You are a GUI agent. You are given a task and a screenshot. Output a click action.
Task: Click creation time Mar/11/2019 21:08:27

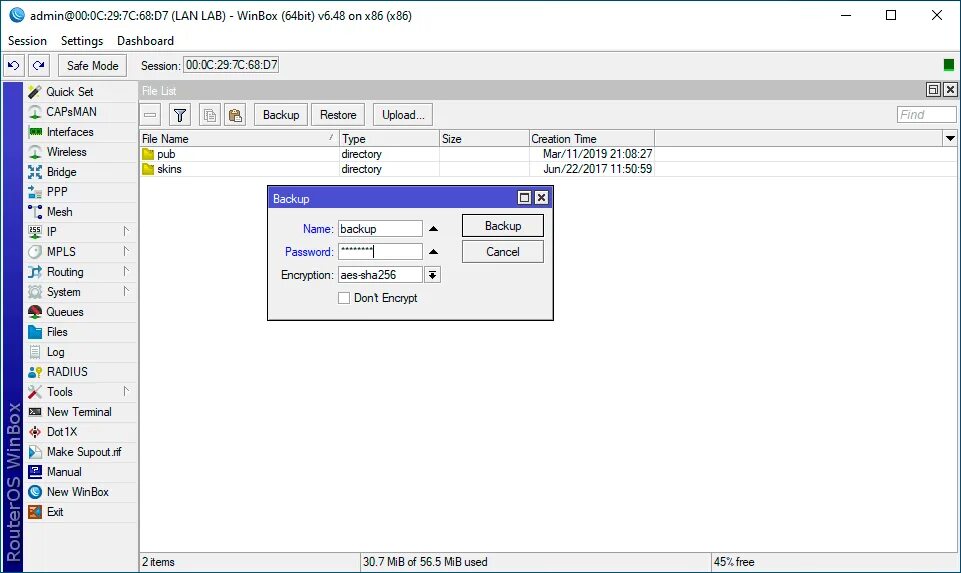(x=598, y=154)
